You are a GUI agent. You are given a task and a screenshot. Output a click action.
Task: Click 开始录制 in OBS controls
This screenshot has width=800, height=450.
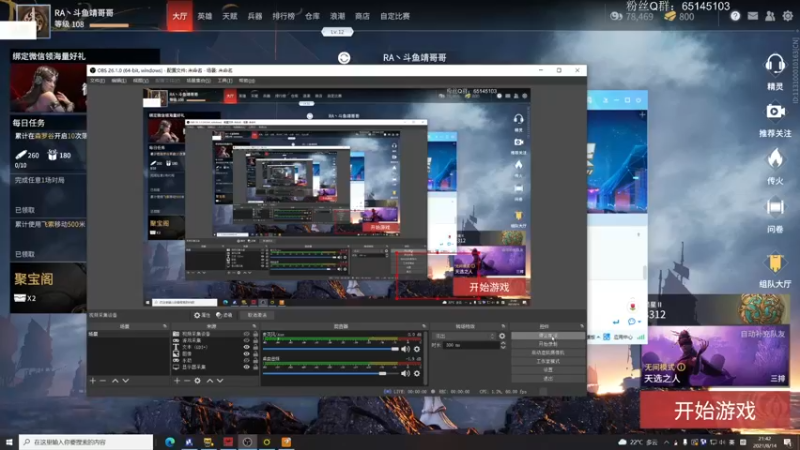tap(548, 344)
